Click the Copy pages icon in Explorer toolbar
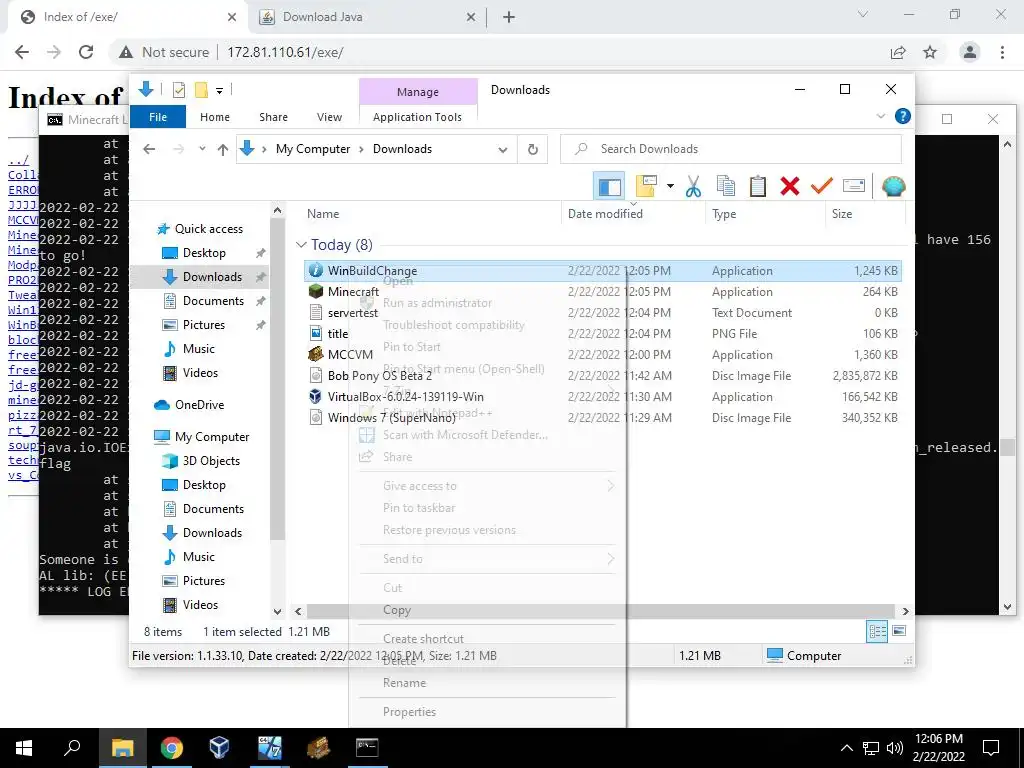The image size is (1024, 768). [726, 187]
